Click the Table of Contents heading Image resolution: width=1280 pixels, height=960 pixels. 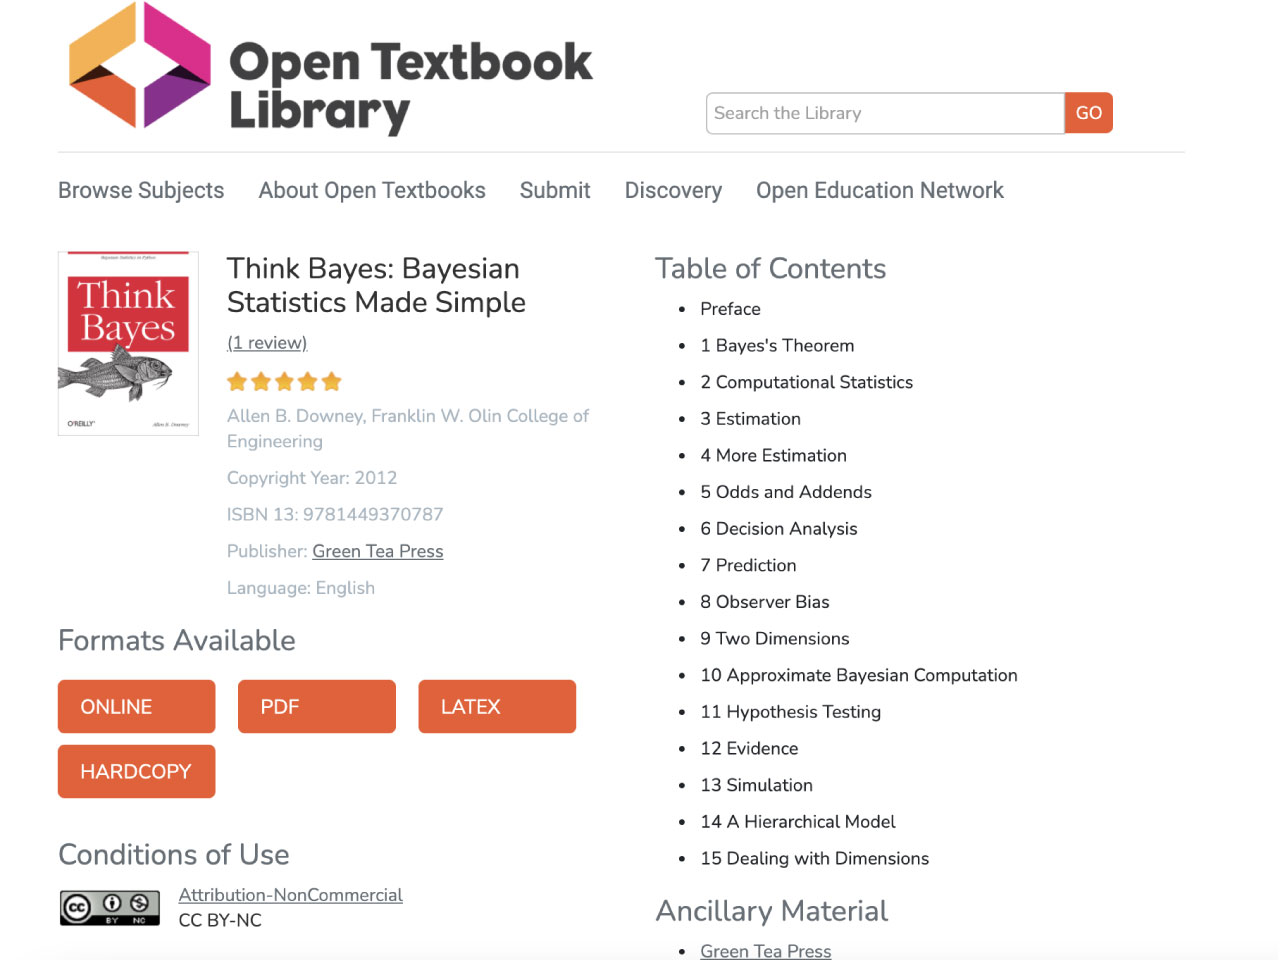tap(770, 268)
